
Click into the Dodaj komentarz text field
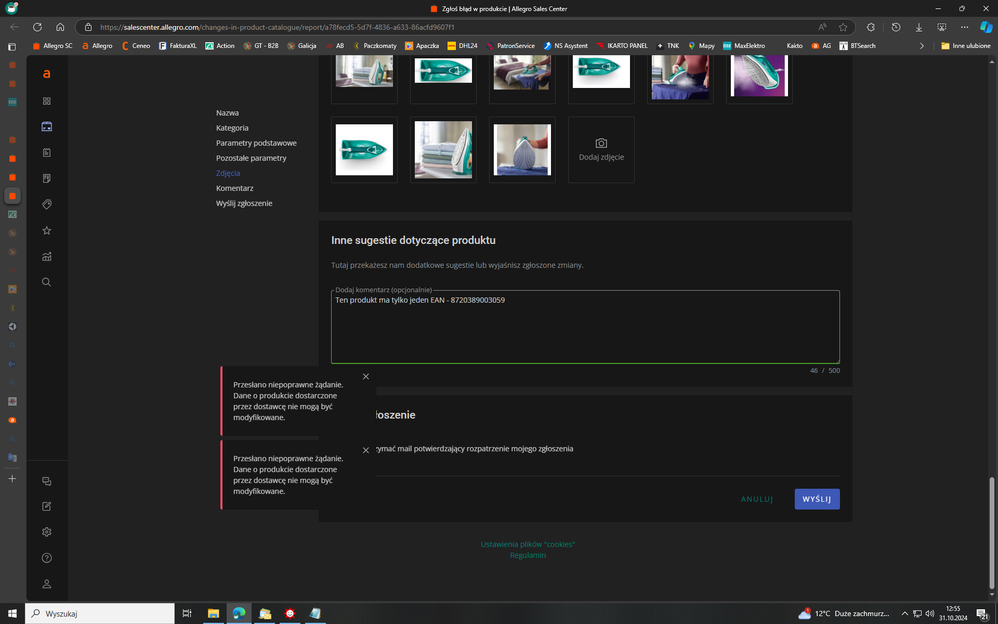pos(585,330)
